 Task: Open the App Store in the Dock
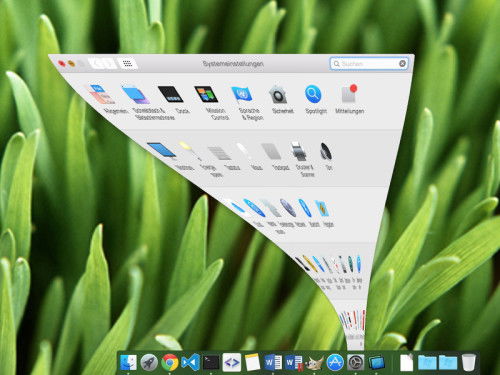335,362
